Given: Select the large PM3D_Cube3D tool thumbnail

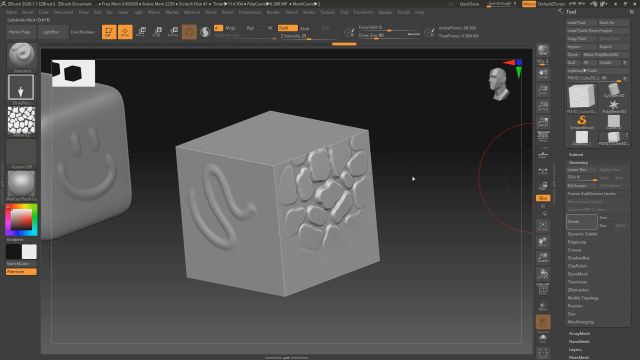Looking at the screenshot, I should pos(582,97).
